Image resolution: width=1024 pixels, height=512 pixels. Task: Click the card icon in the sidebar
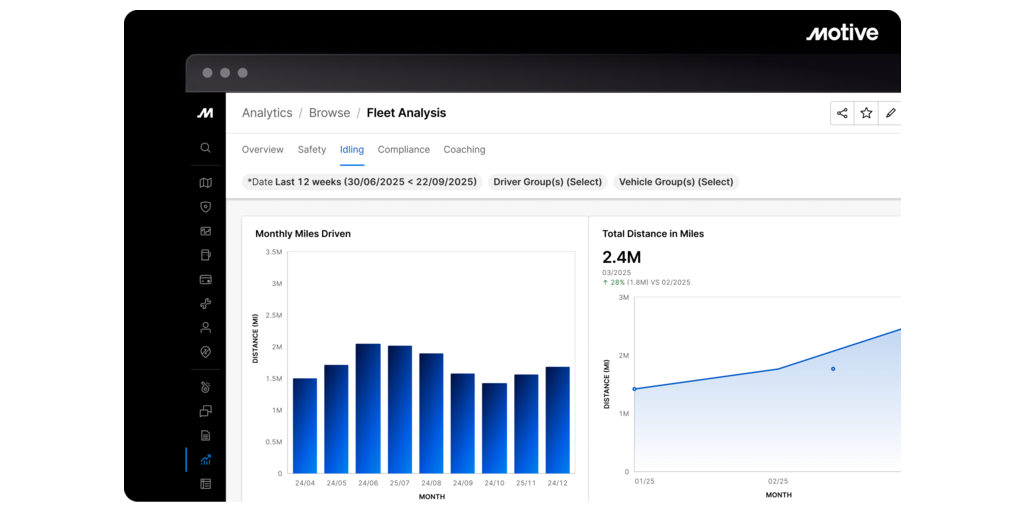pos(205,280)
